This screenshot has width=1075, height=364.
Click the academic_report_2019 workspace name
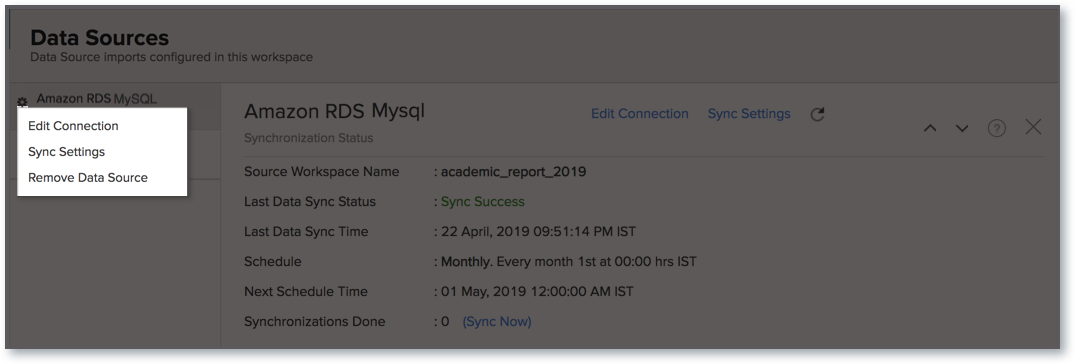click(x=514, y=172)
